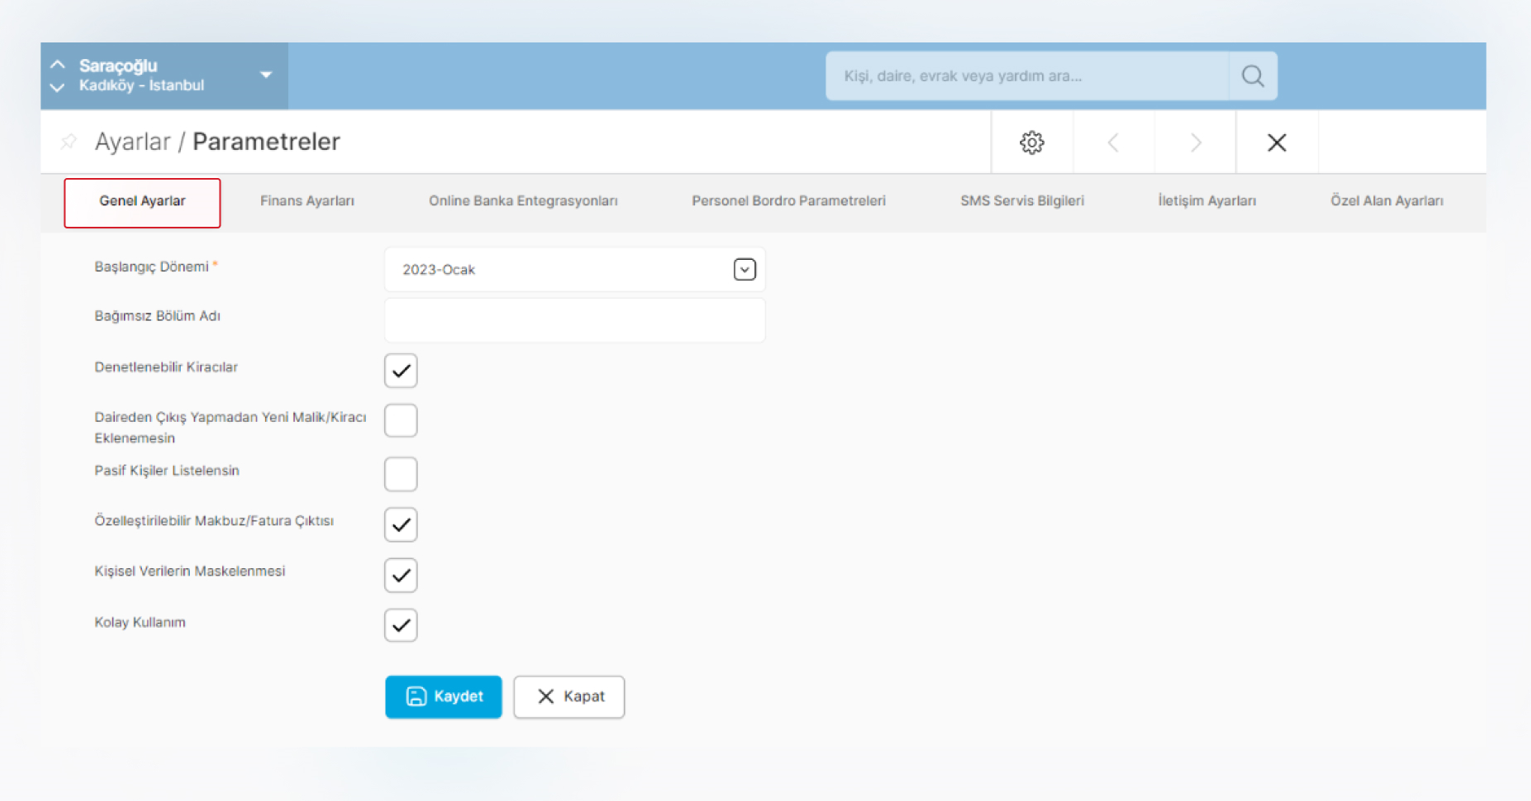The height and width of the screenshot is (801, 1531).
Task: Click into Bağımsız Bölüm Adı field
Action: click(575, 320)
